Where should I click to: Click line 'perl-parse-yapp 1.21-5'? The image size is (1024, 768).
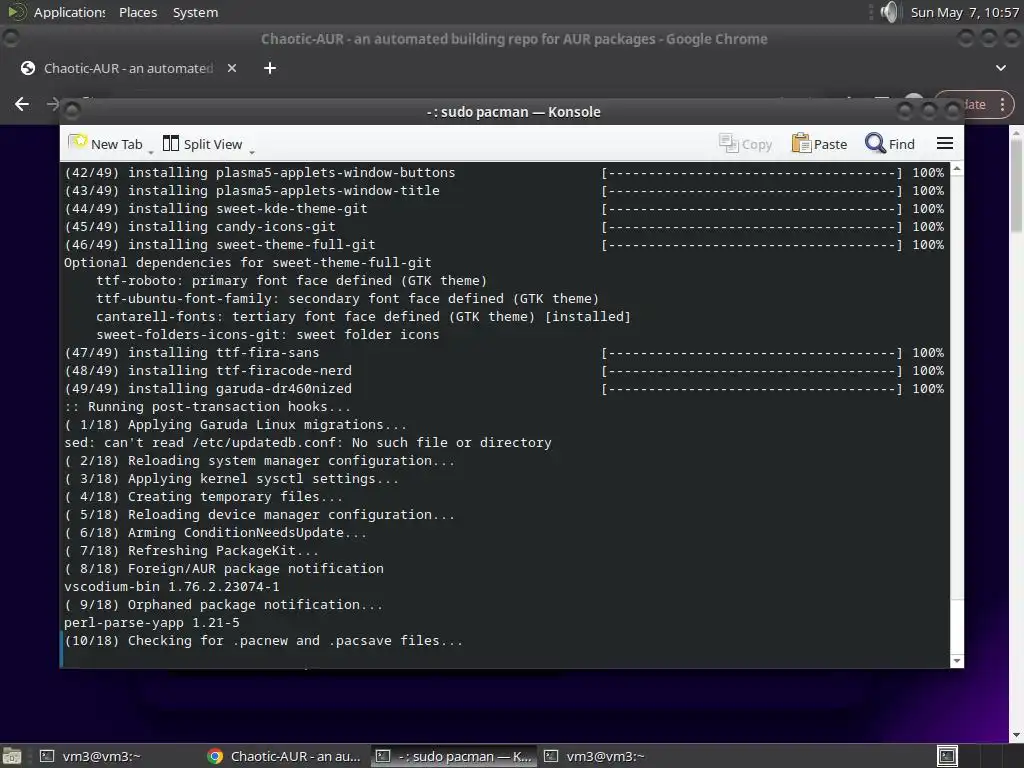coord(152,622)
